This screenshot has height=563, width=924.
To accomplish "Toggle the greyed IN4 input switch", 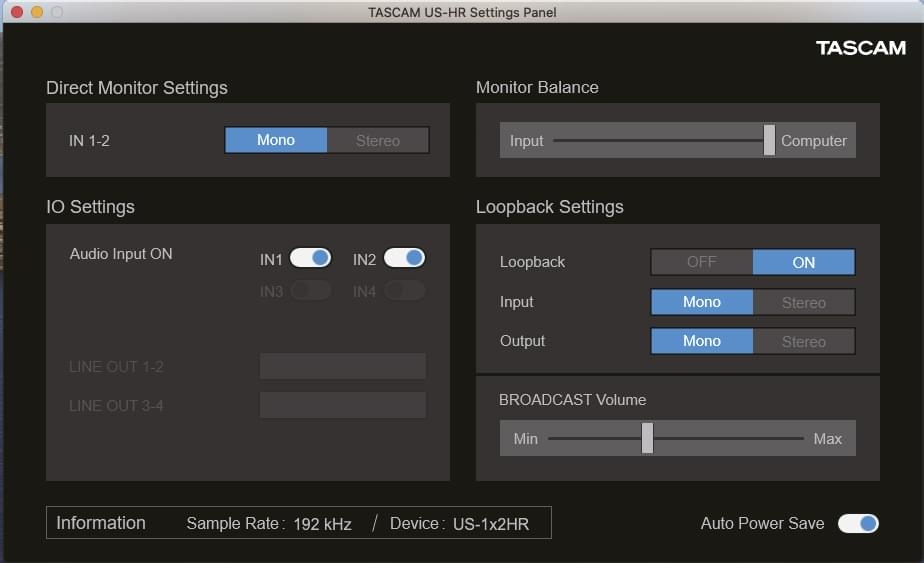I will click(x=404, y=291).
